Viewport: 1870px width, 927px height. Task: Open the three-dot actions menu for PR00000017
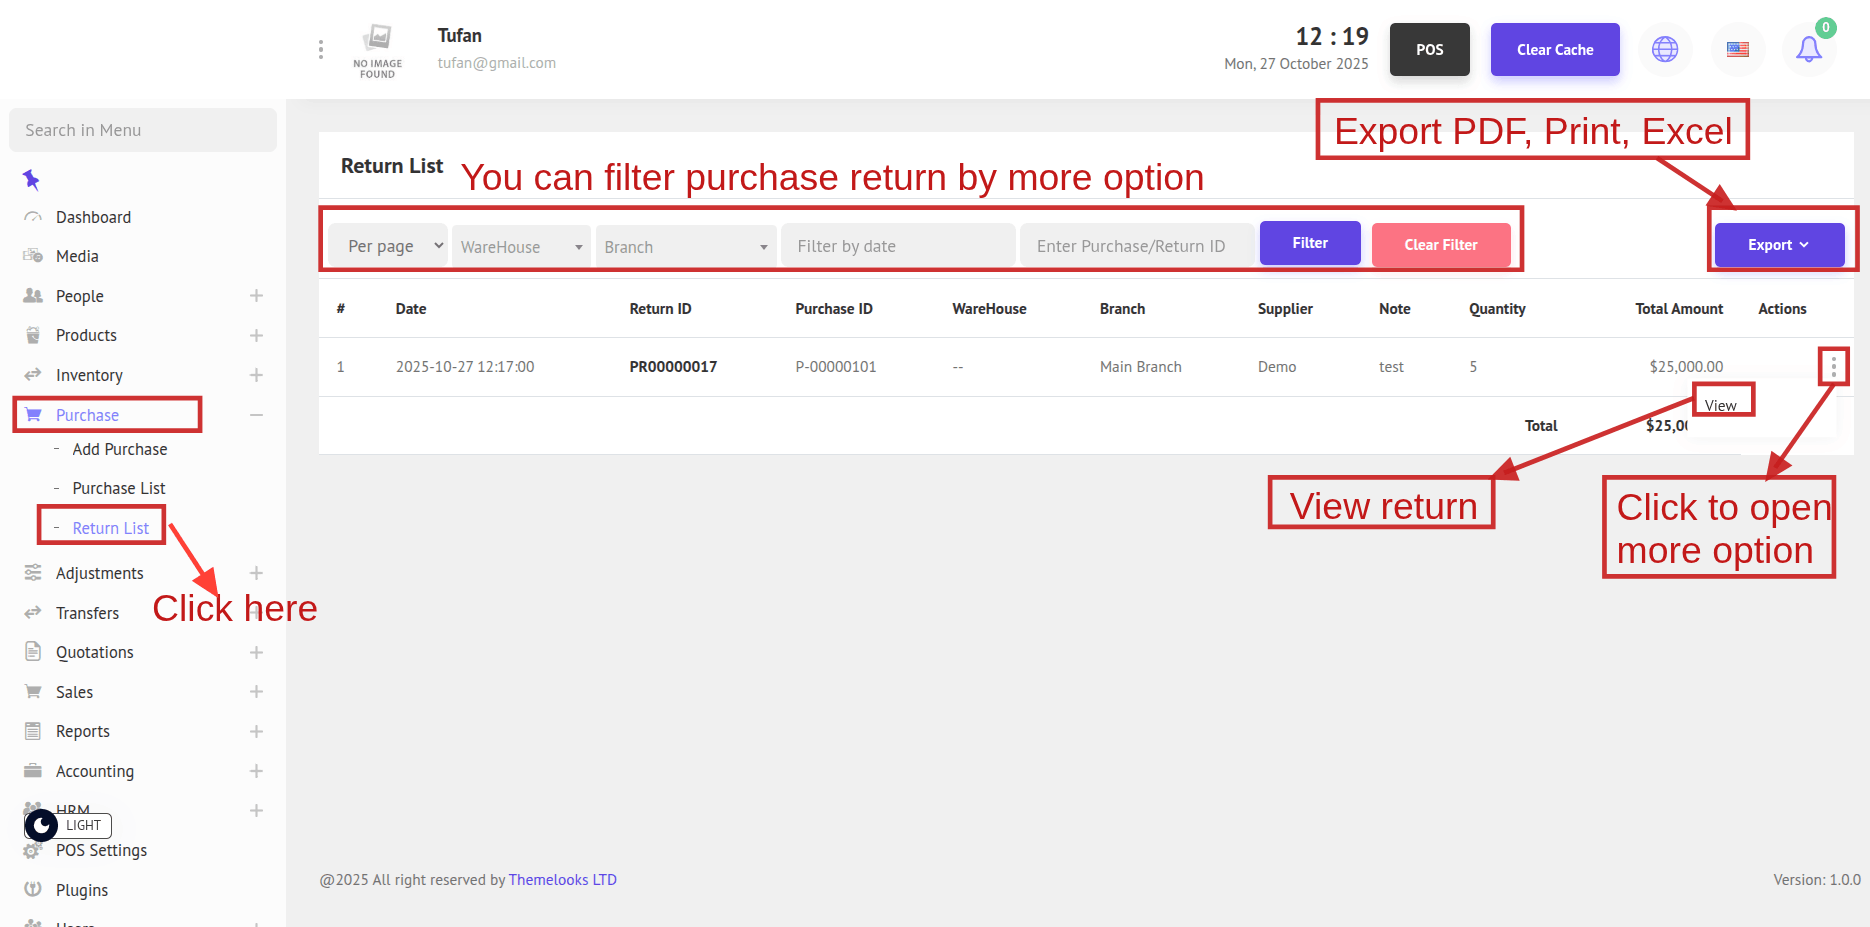click(x=1833, y=367)
